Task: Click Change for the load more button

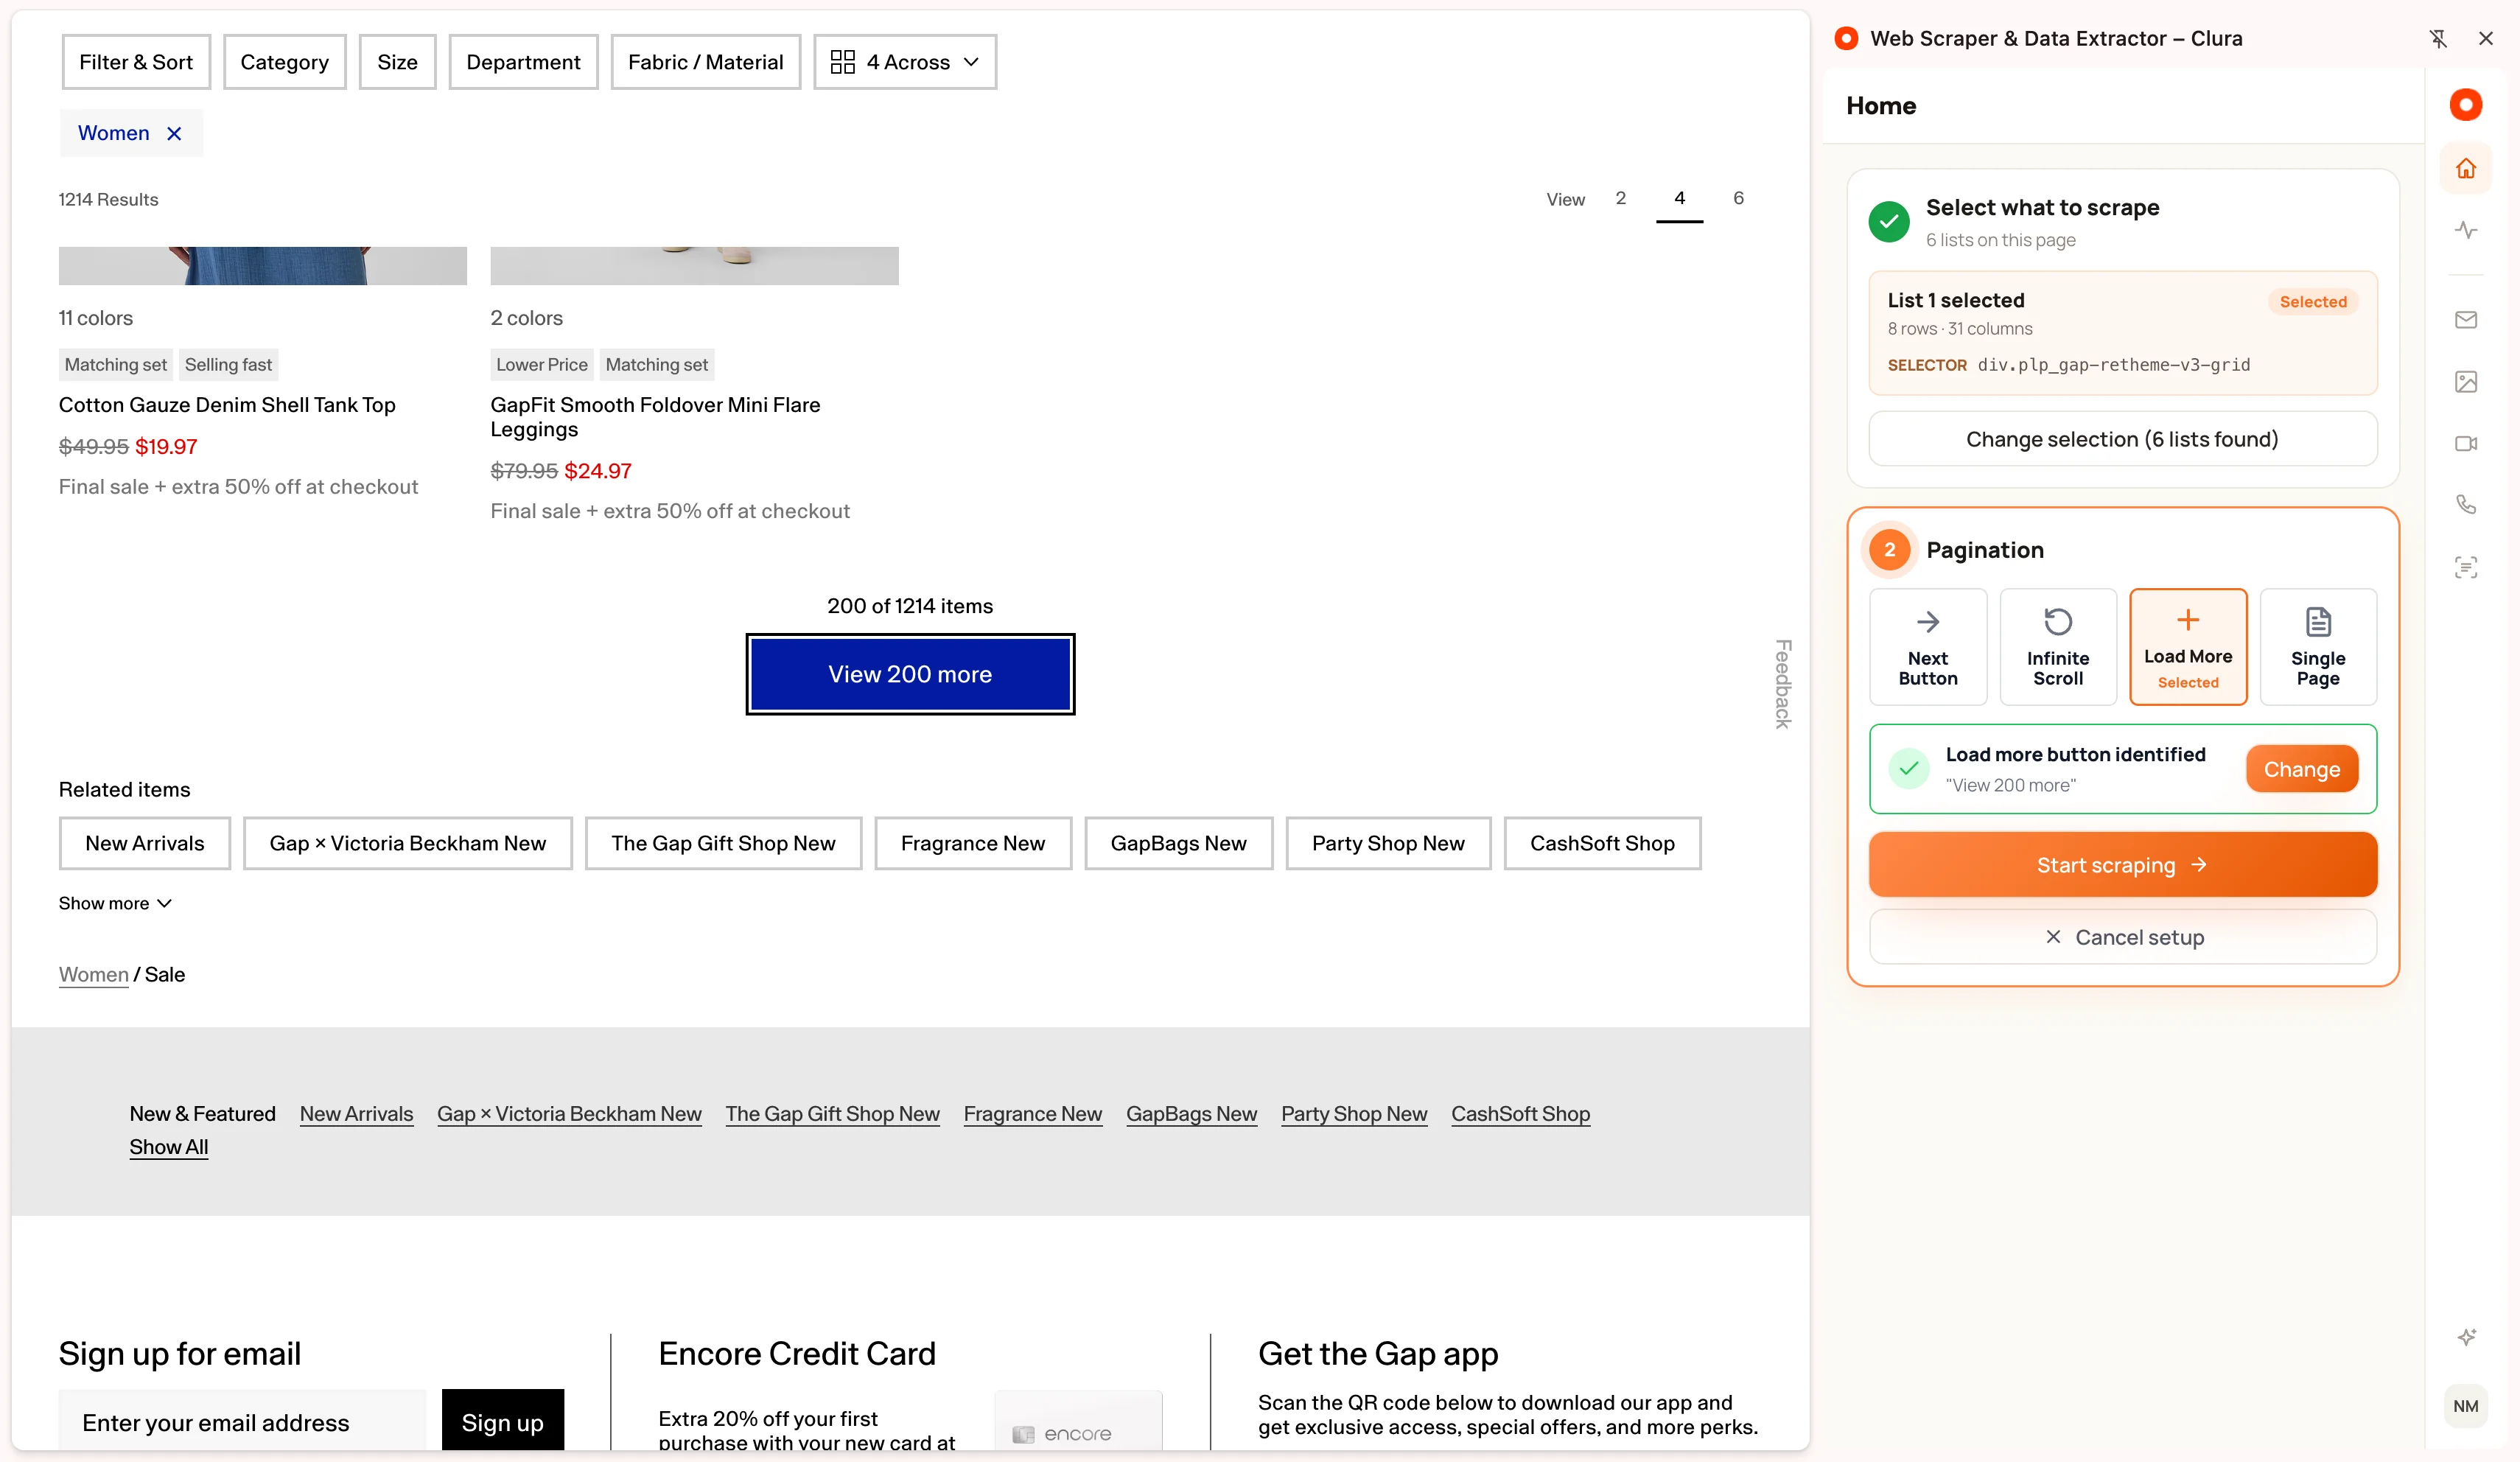Action: pyautogui.click(x=2301, y=769)
